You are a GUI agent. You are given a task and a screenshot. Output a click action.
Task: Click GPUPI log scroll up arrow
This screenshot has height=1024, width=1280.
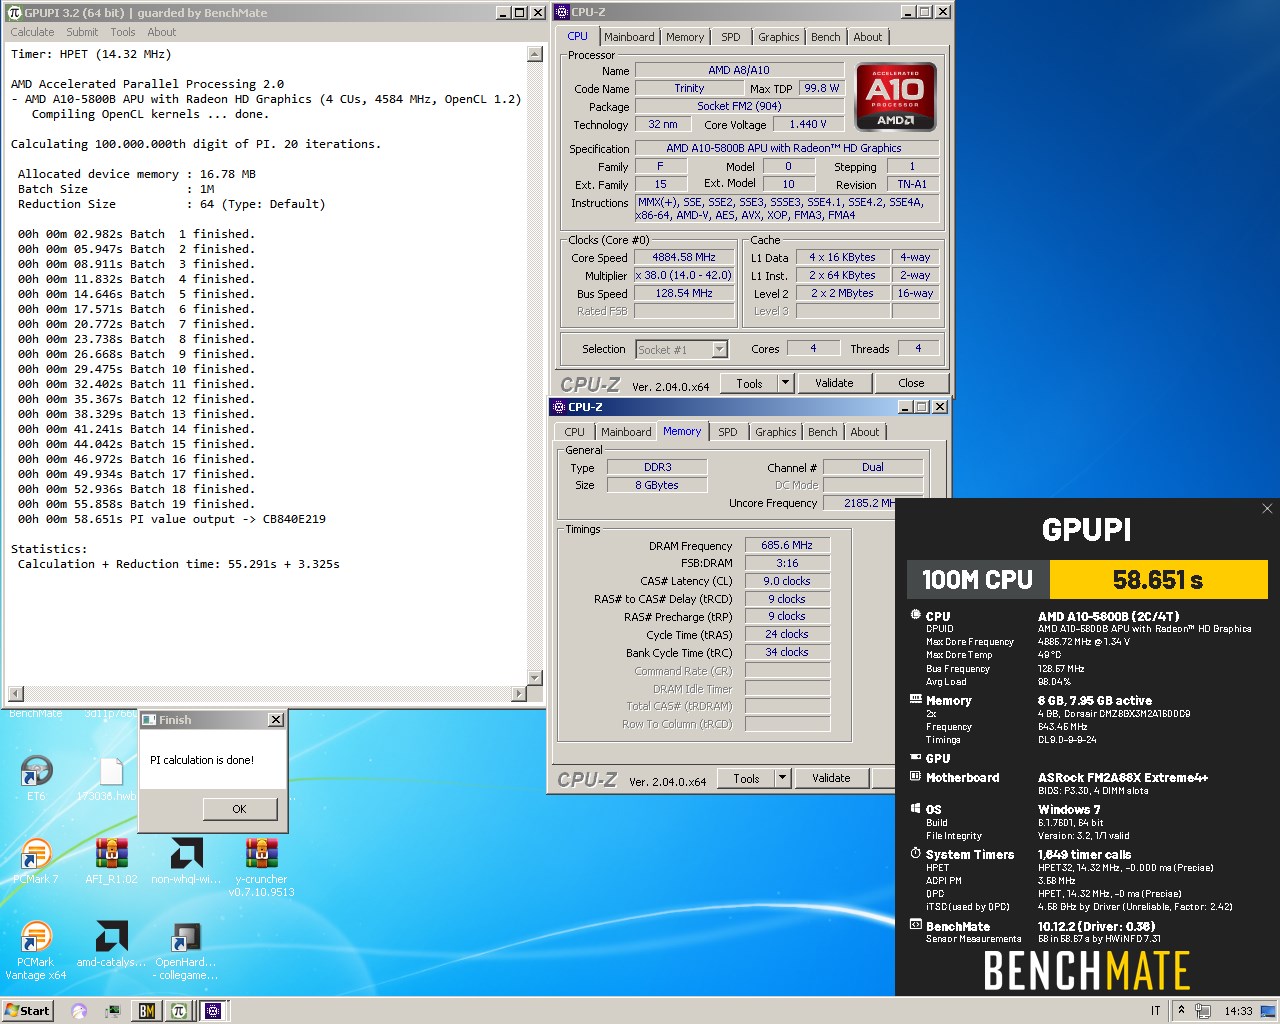pyautogui.click(x=535, y=54)
